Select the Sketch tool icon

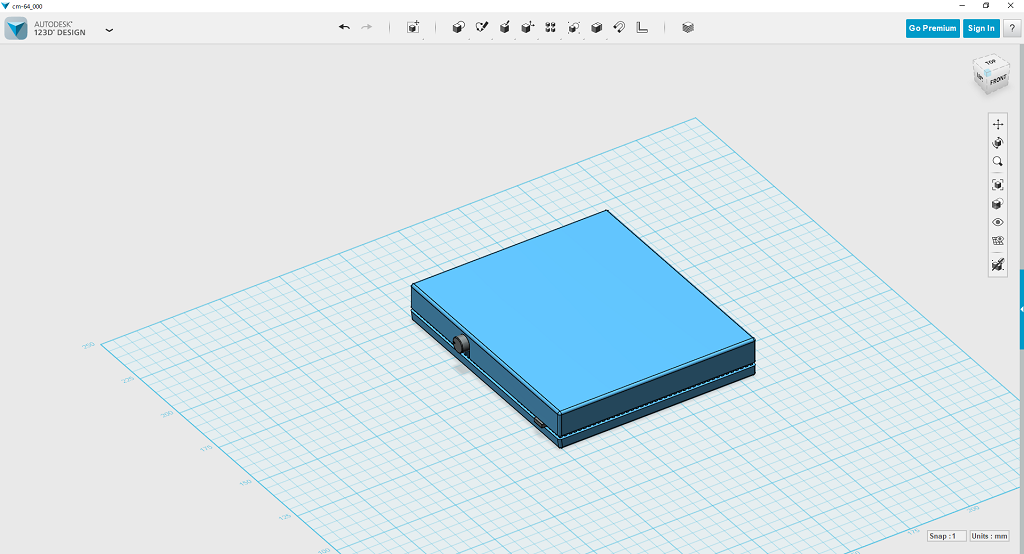pyautogui.click(x=482, y=28)
